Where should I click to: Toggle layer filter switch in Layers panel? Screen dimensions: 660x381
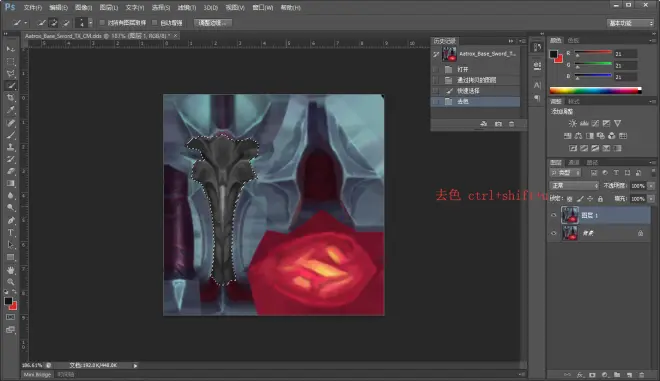click(653, 173)
